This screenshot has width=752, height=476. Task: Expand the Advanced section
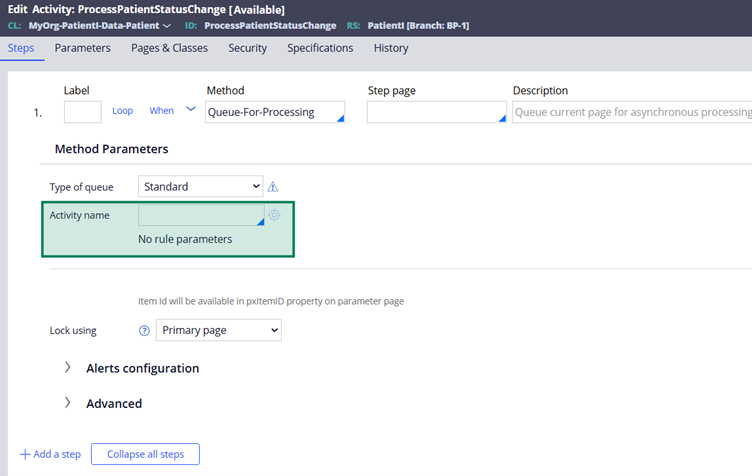coord(68,403)
